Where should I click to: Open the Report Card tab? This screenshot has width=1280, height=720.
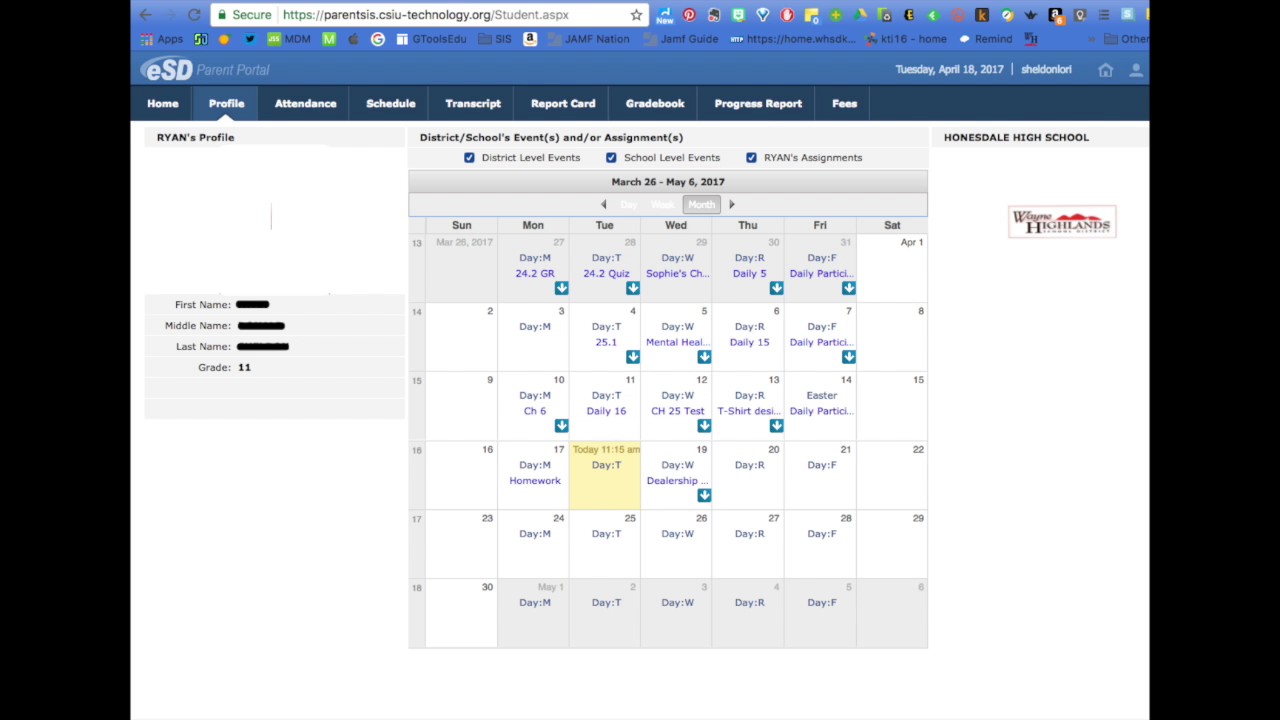coord(563,104)
